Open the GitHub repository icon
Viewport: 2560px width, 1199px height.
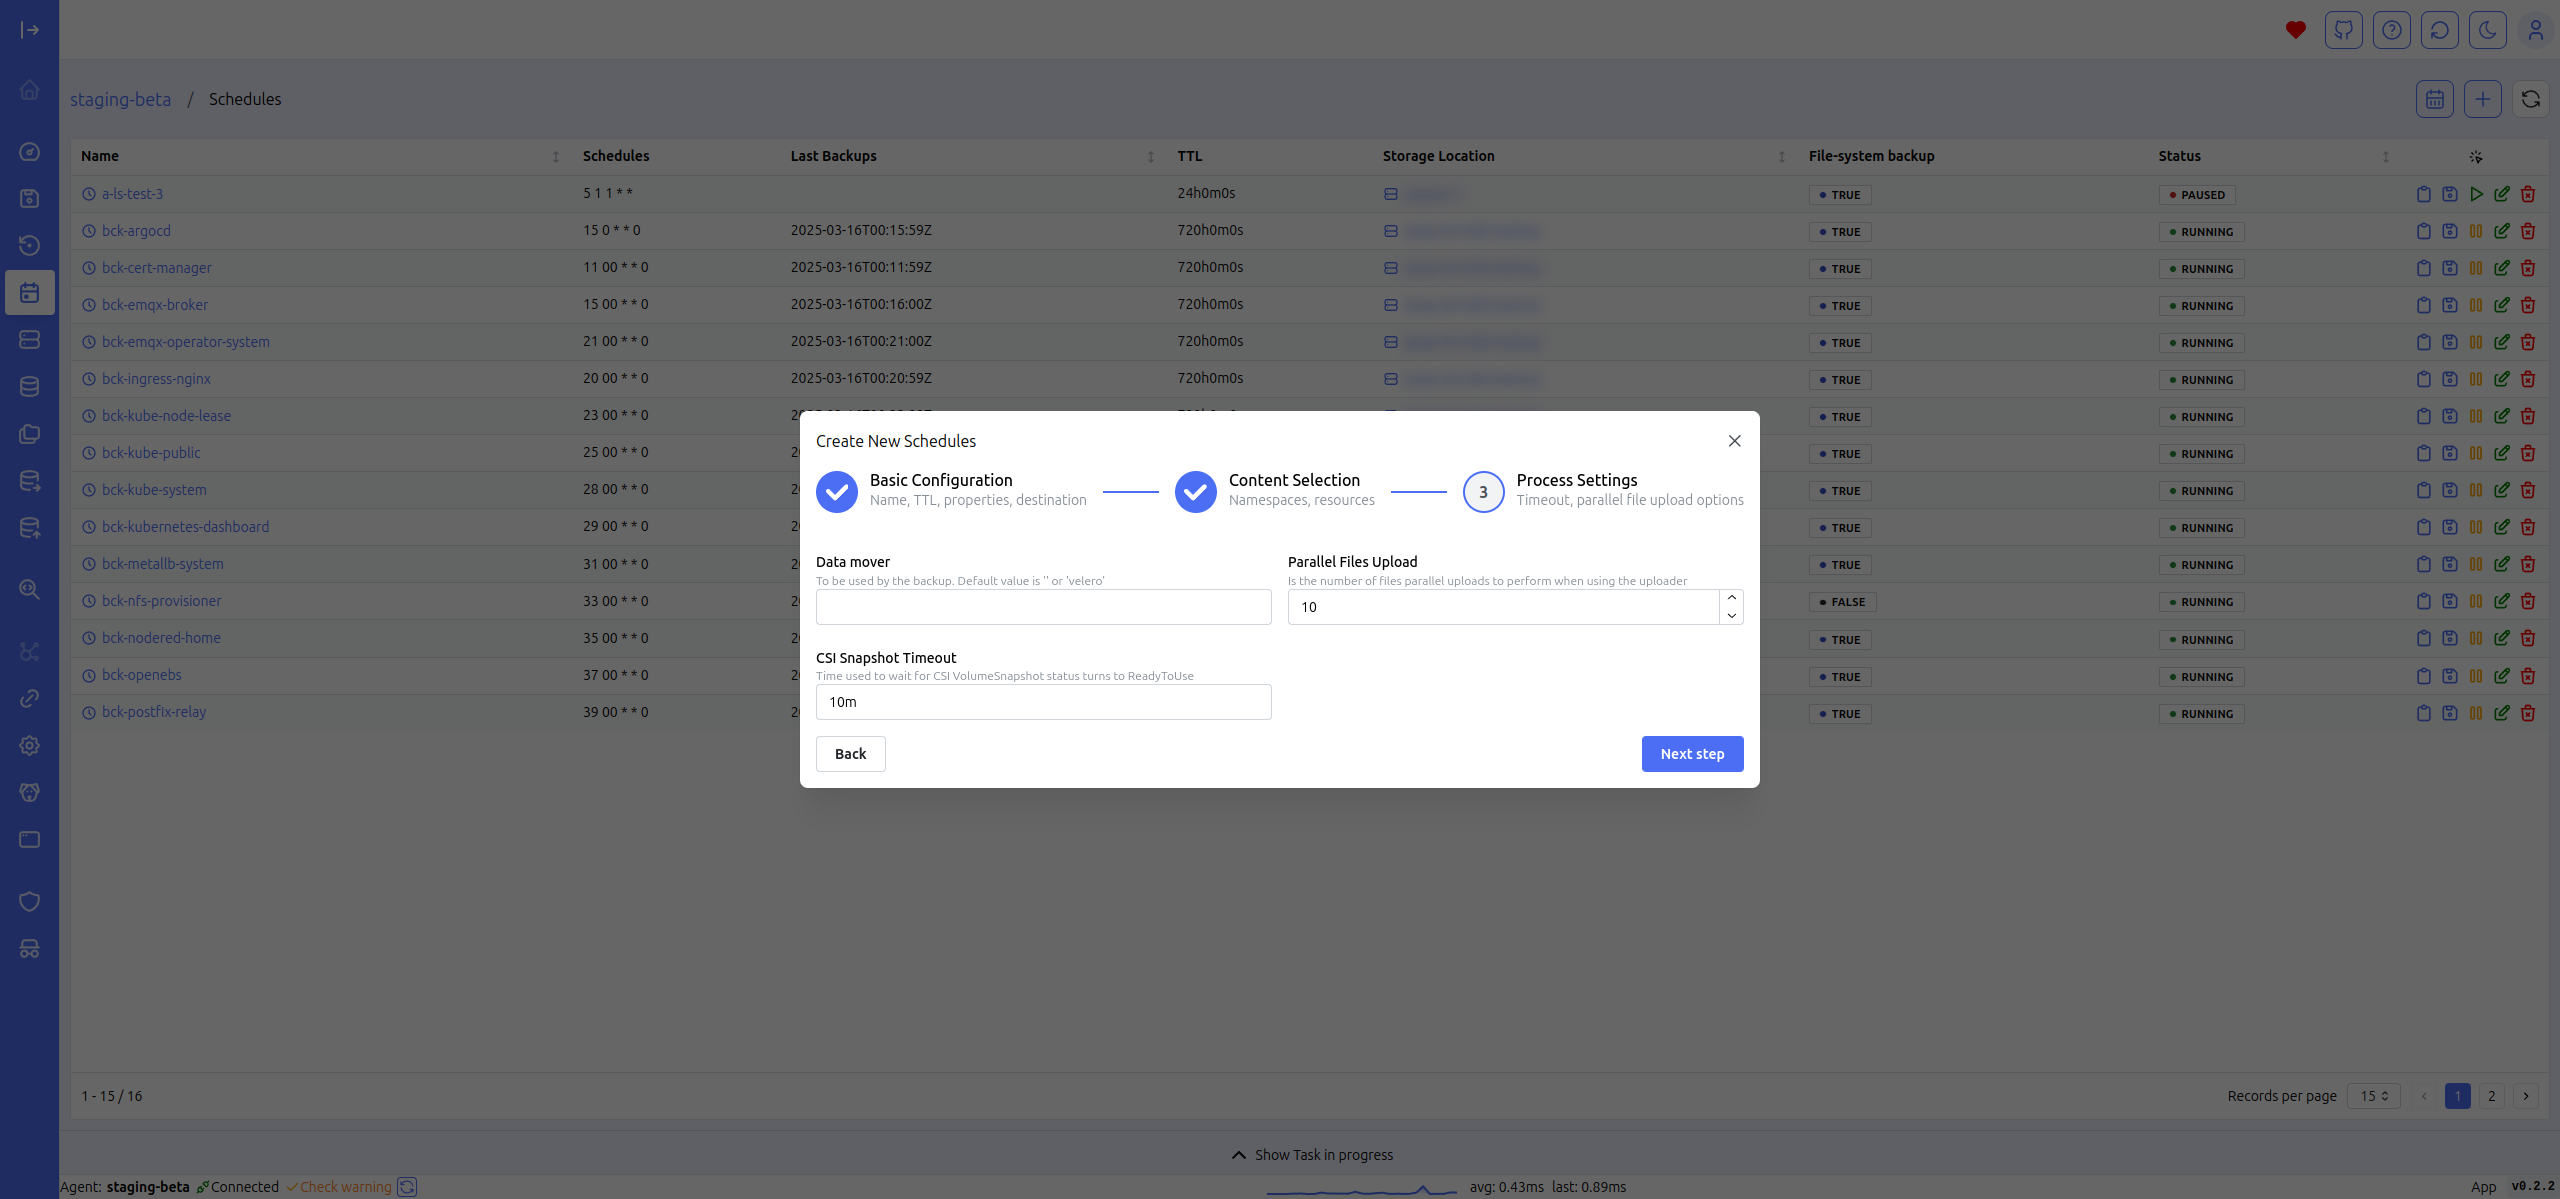click(x=2344, y=30)
